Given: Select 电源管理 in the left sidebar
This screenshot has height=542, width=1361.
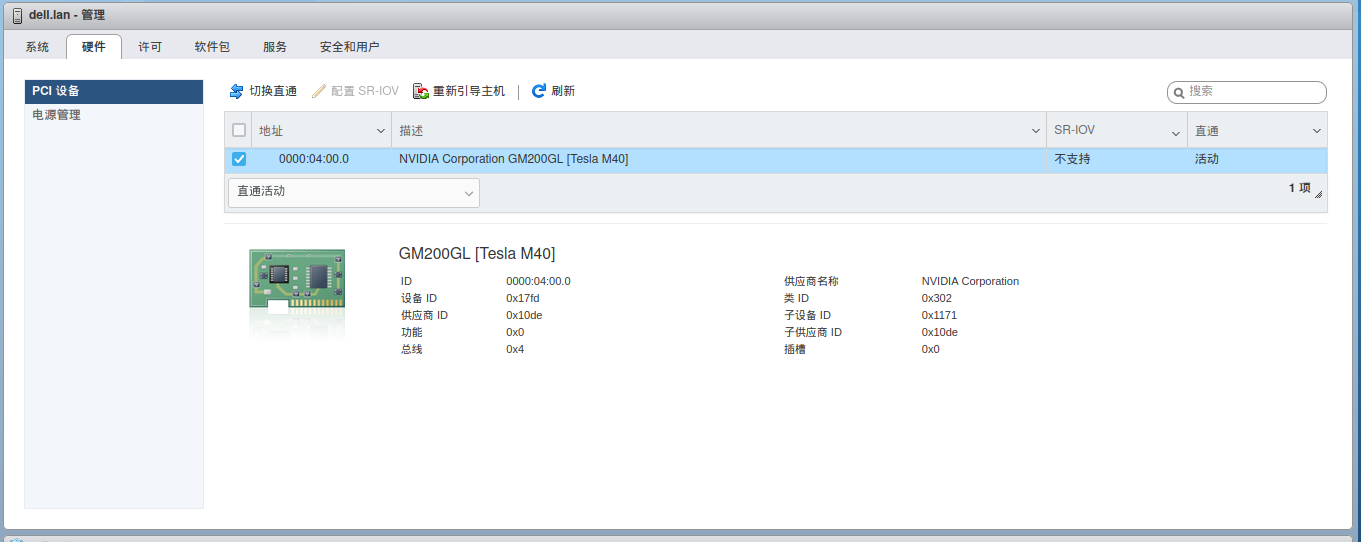Looking at the screenshot, I should tap(57, 115).
